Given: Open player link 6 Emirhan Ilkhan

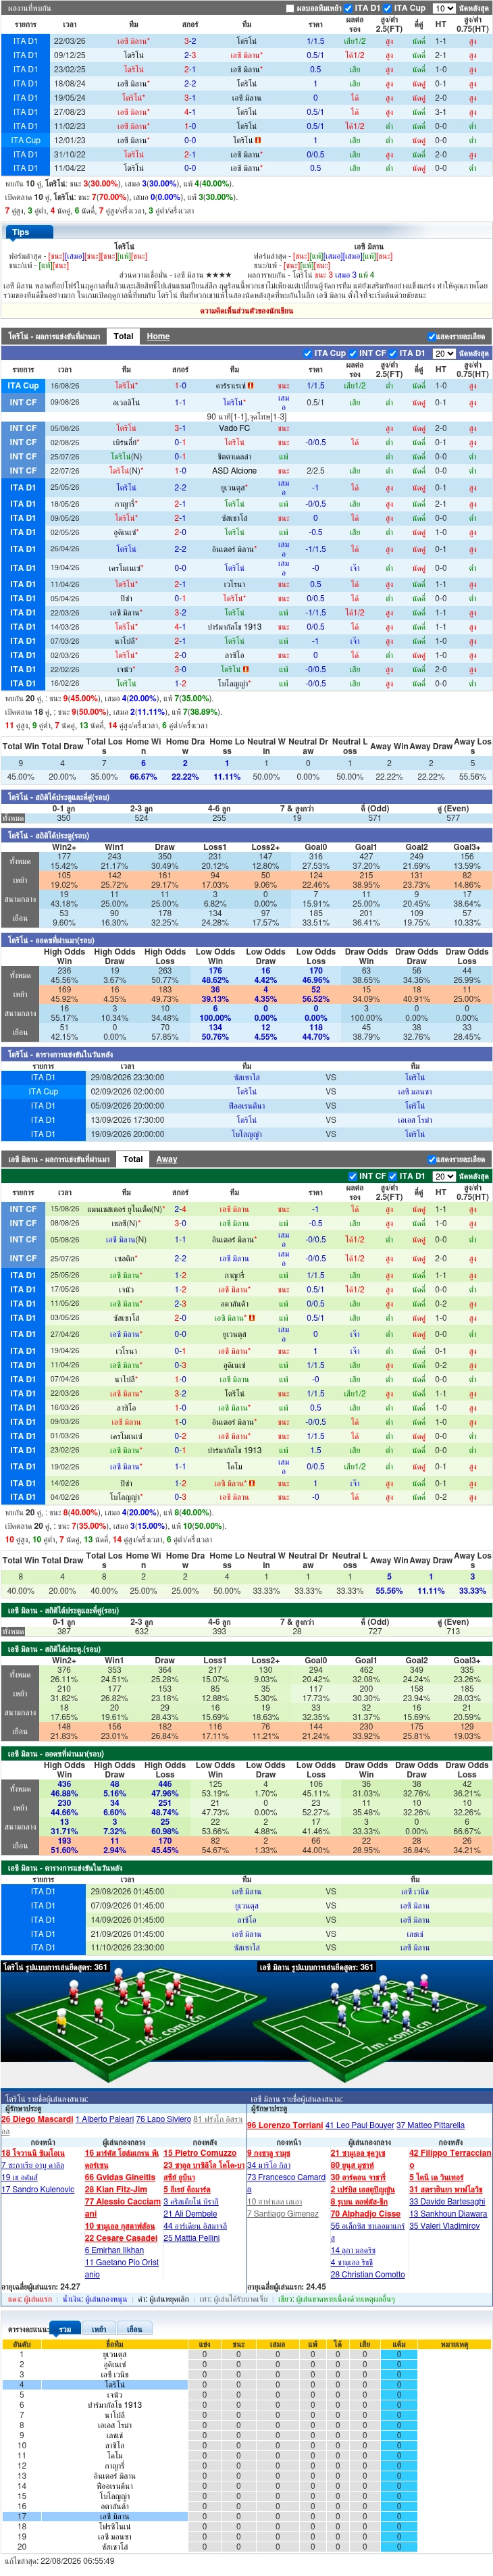Looking at the screenshot, I should pyautogui.click(x=114, y=2250).
